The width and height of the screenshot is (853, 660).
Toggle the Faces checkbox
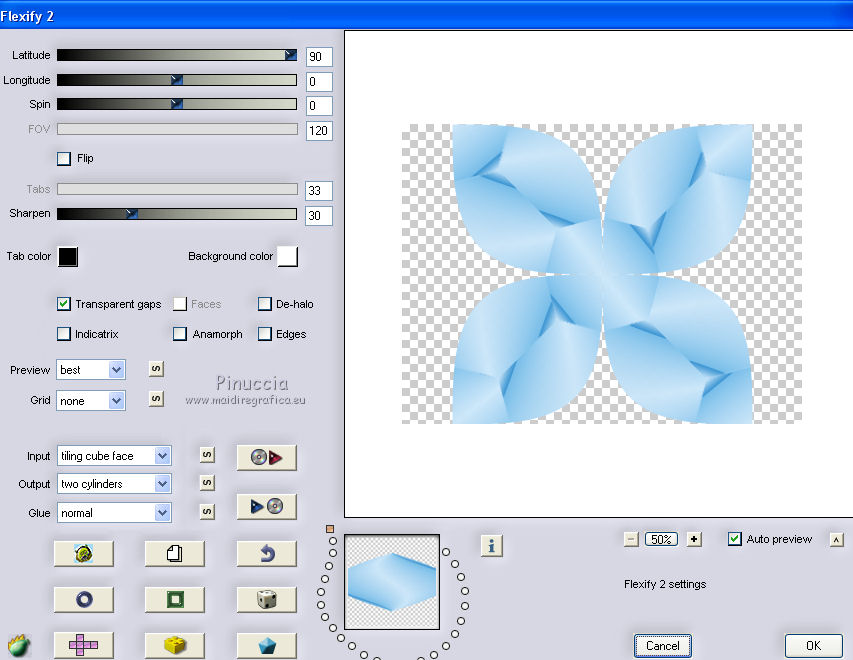point(180,304)
